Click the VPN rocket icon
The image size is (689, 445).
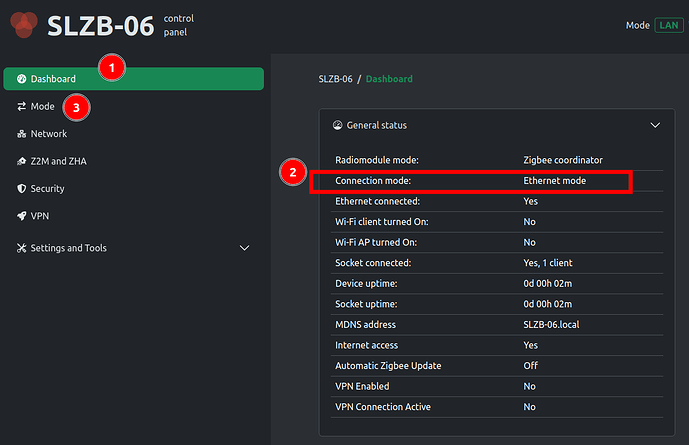tap(21, 216)
